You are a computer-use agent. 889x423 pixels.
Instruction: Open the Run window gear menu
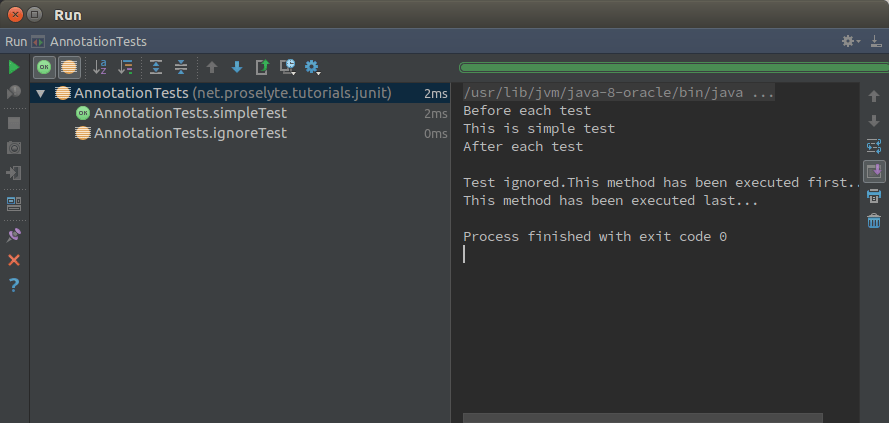[x=850, y=41]
